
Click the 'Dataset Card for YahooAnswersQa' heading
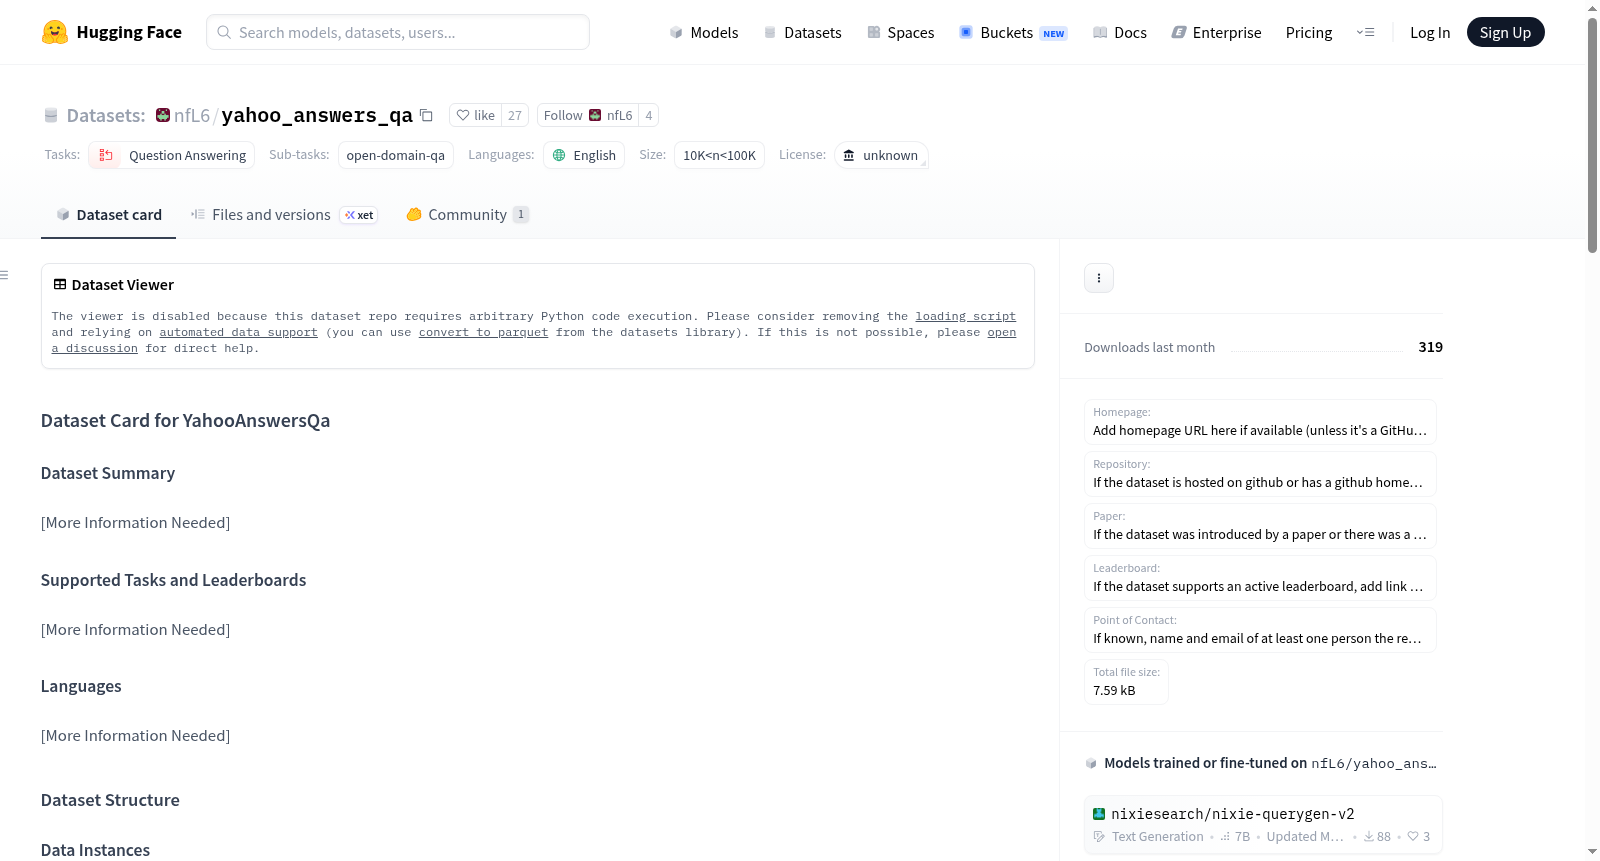pyautogui.click(x=185, y=421)
